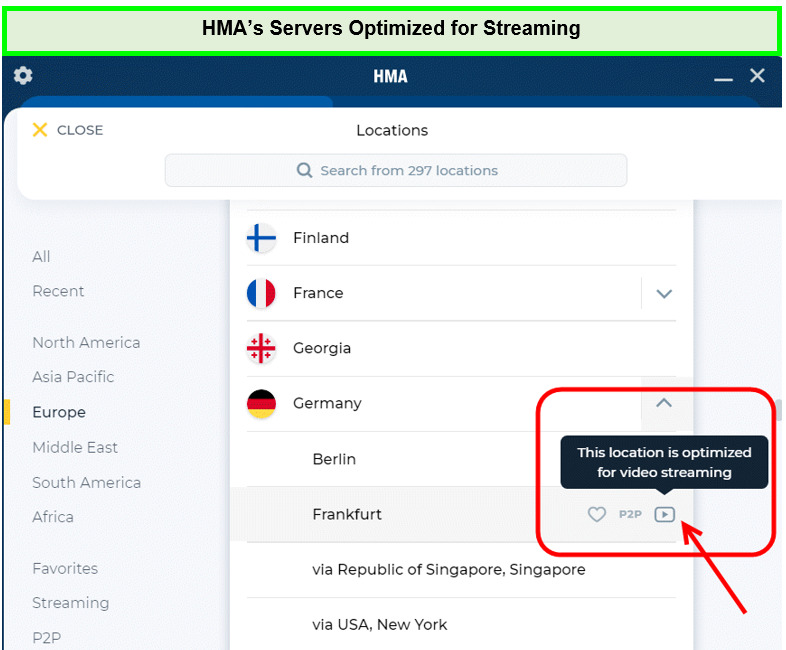786x650 pixels.
Task: Choose Georgia location
Action: click(461, 348)
